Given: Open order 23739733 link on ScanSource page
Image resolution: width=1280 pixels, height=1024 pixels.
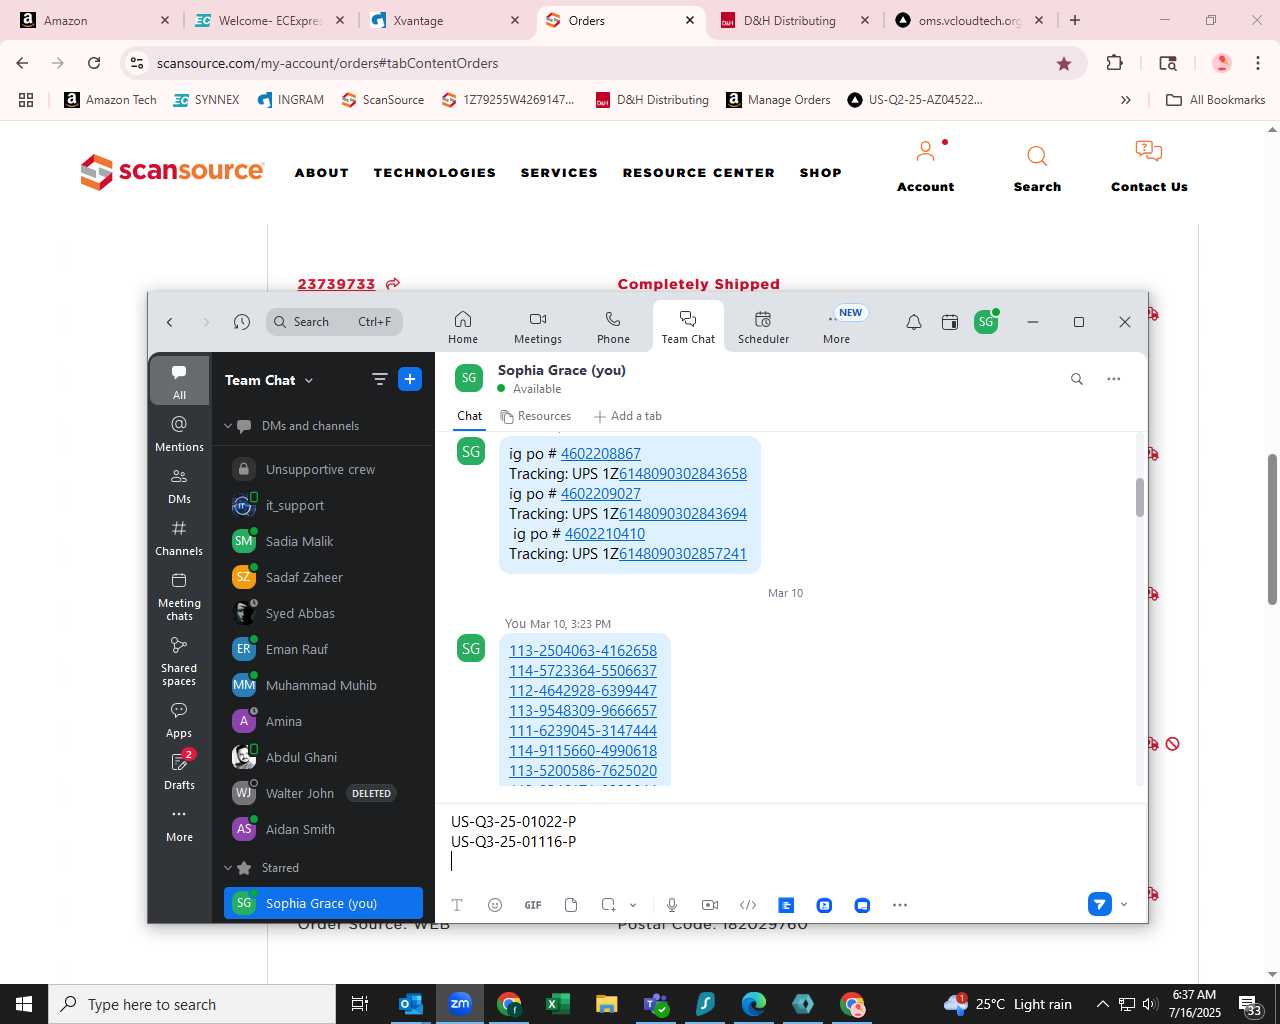Looking at the screenshot, I should (x=336, y=284).
